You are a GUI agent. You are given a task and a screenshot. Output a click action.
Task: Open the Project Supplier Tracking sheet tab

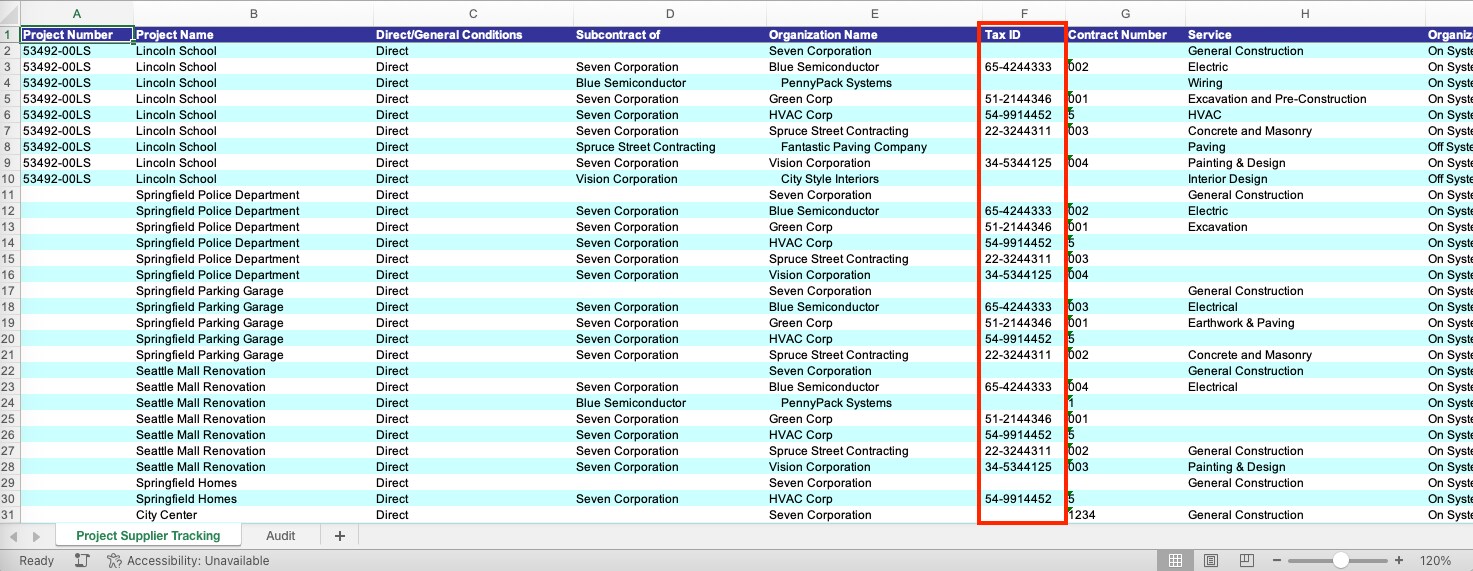[148, 536]
